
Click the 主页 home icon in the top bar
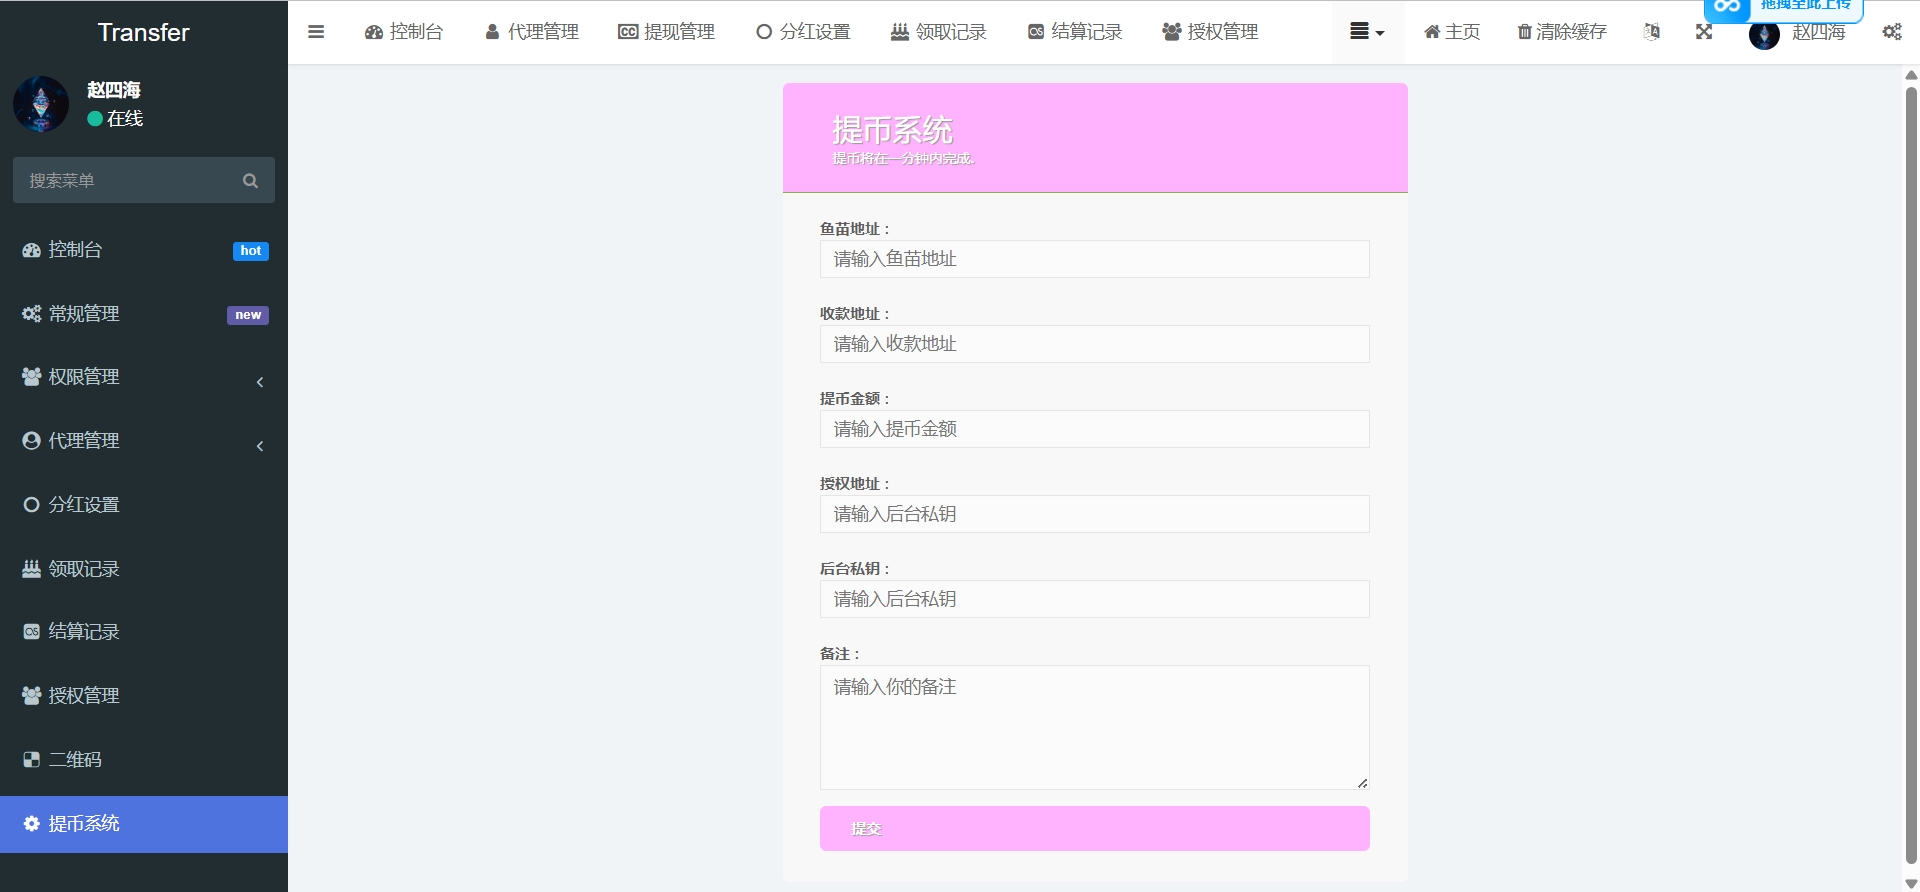tap(1432, 32)
